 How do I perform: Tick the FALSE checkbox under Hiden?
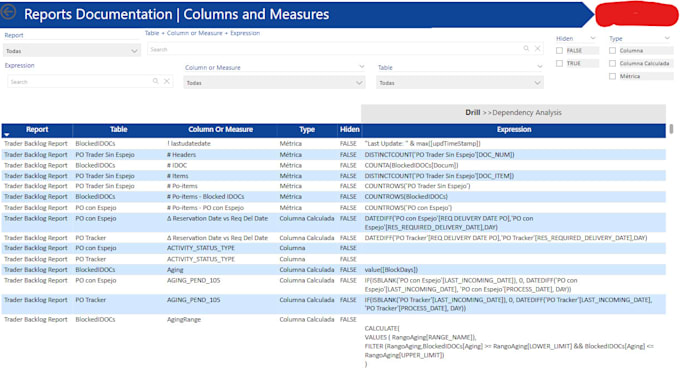(x=559, y=51)
